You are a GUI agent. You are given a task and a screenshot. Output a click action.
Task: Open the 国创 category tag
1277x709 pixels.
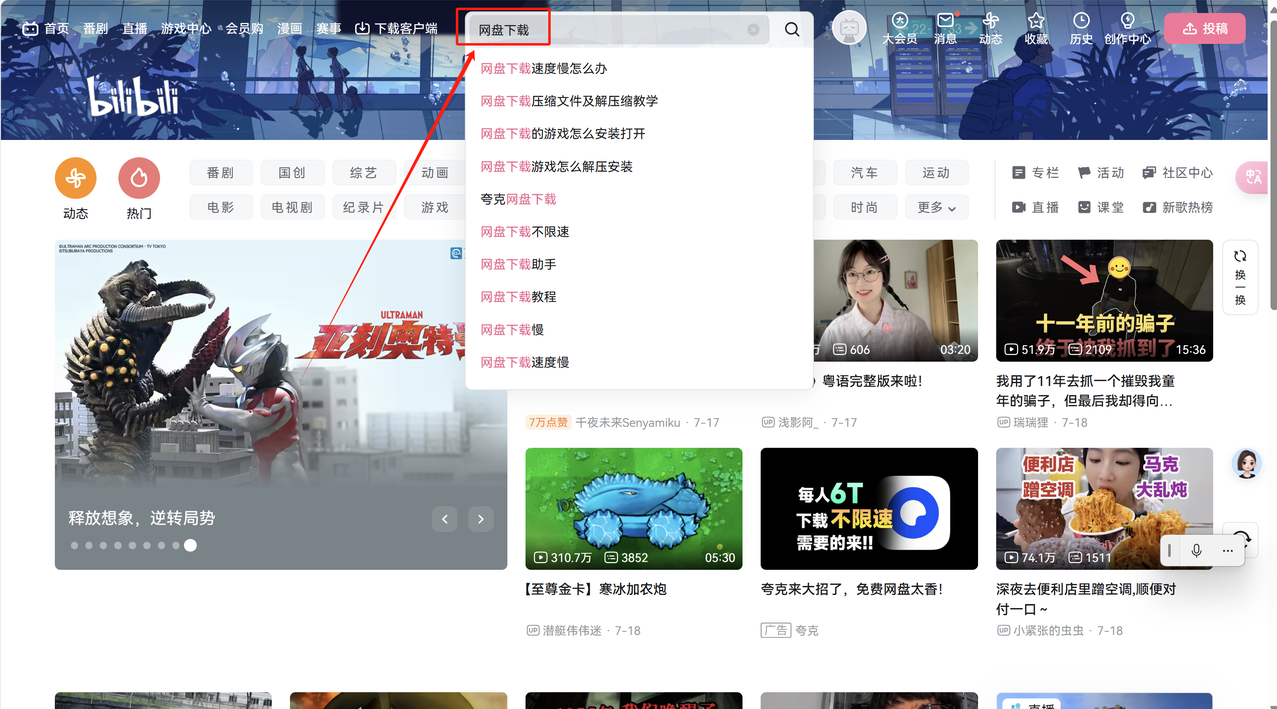pos(292,173)
